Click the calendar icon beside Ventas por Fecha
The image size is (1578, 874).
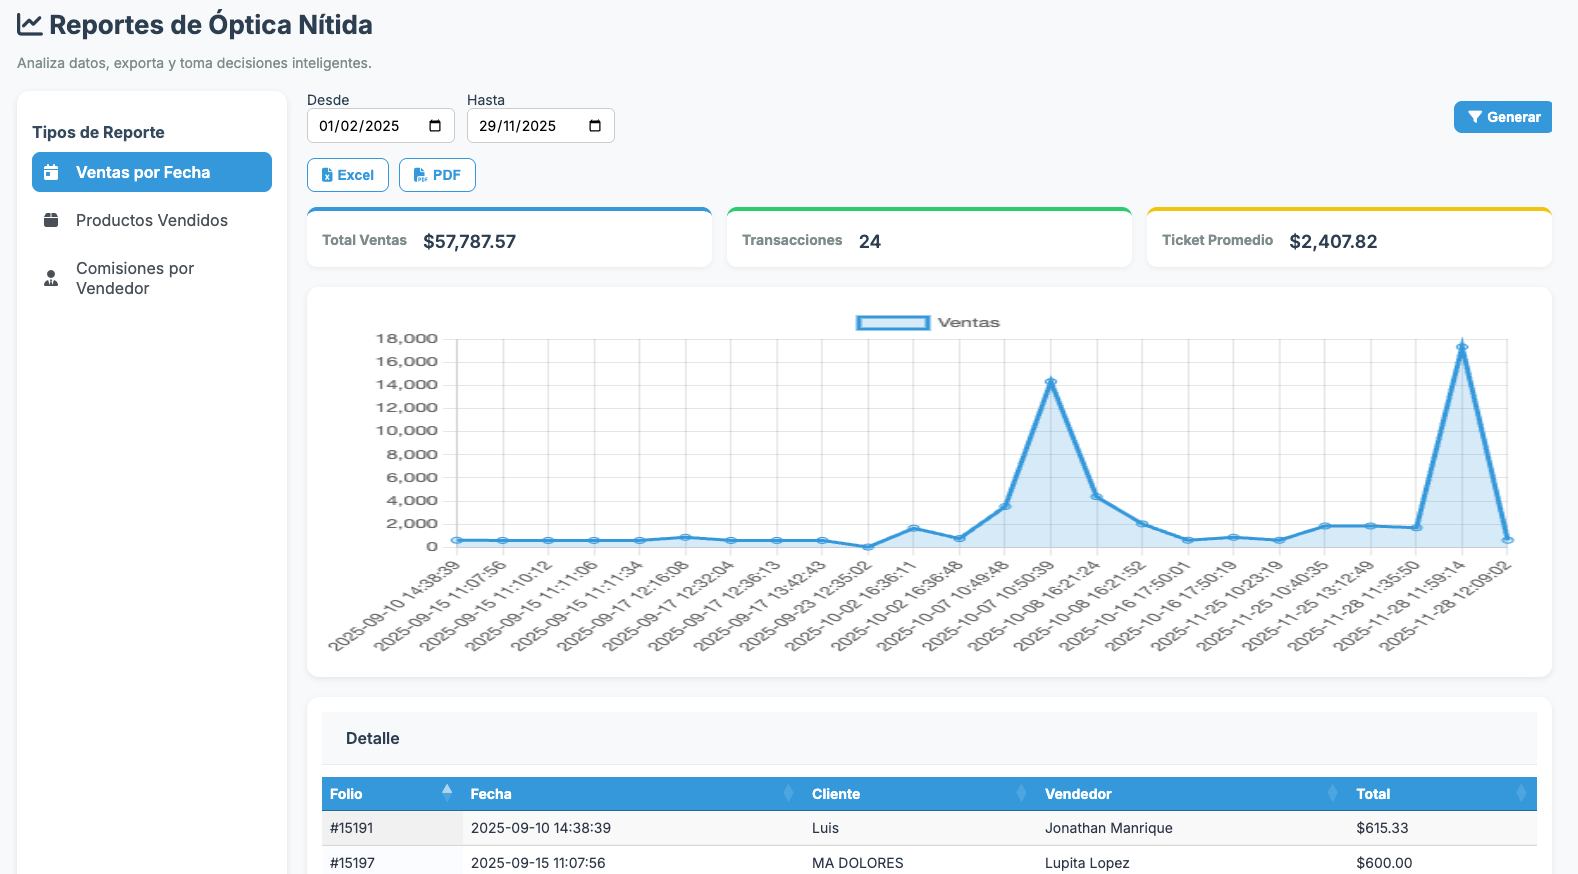click(x=51, y=172)
